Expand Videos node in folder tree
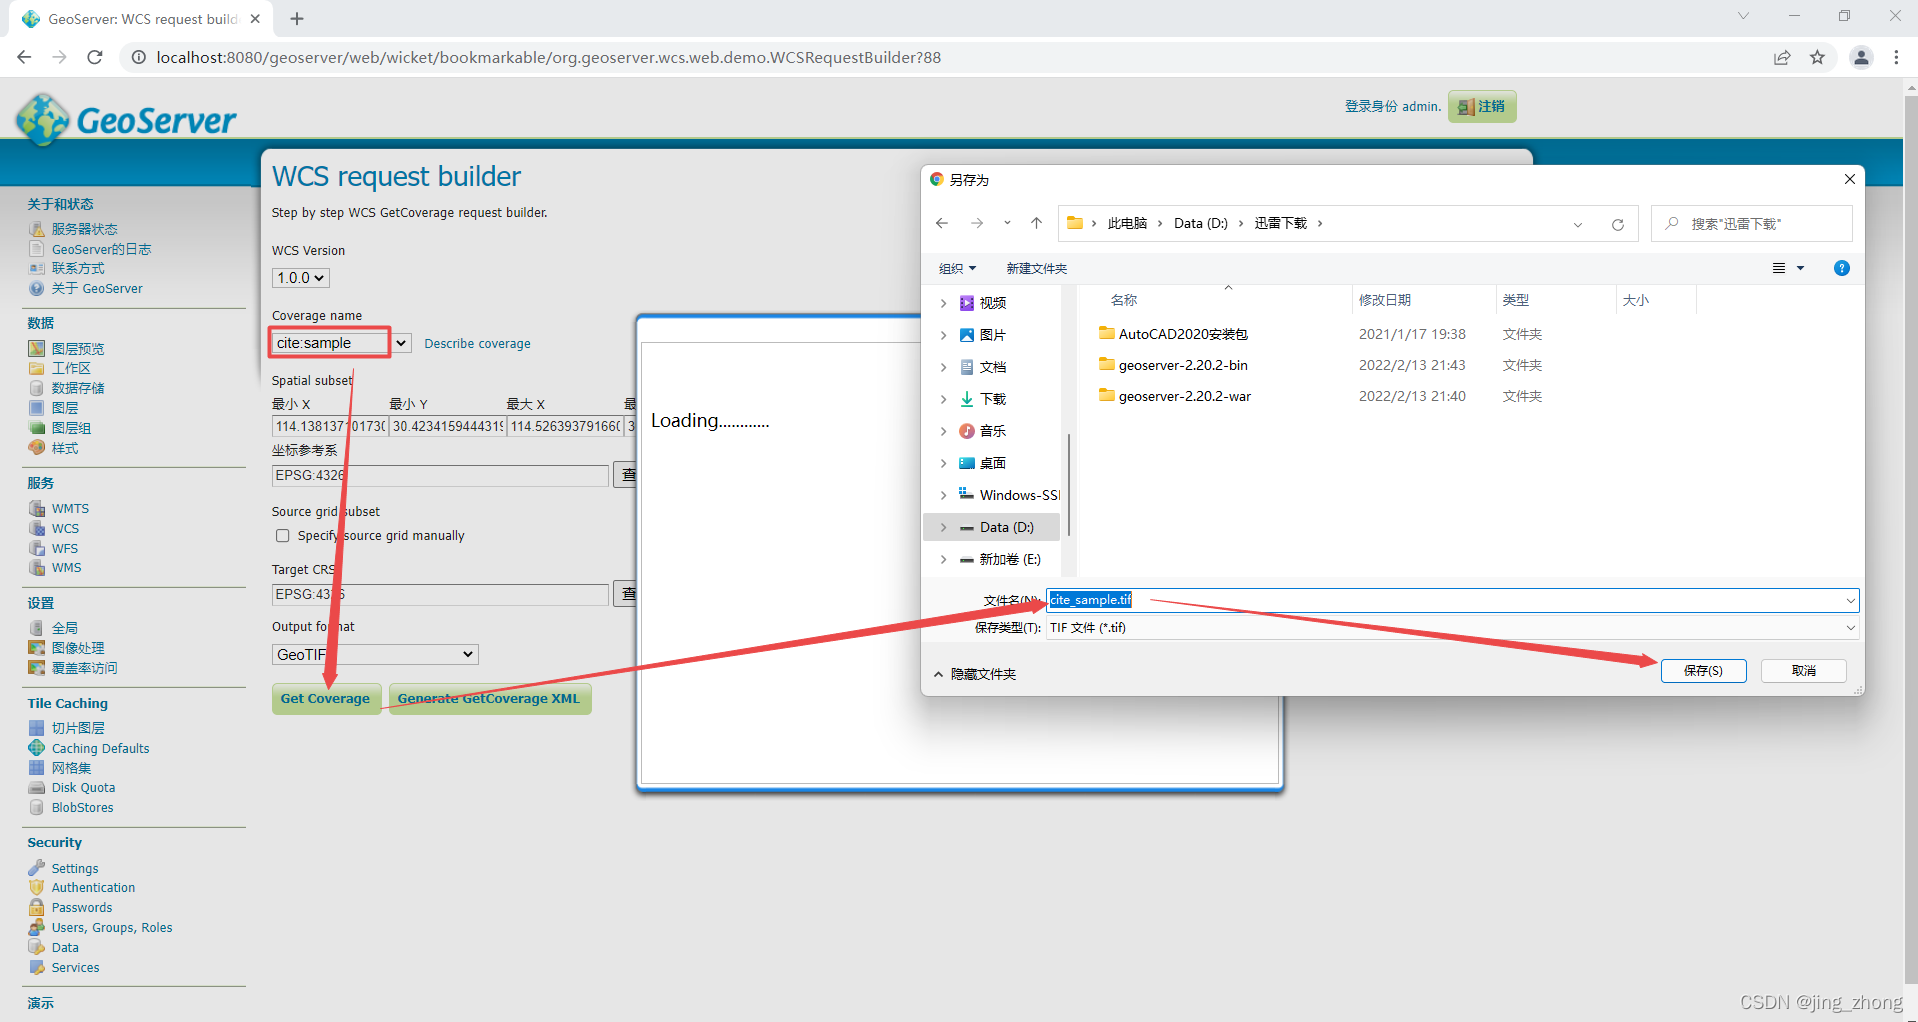Viewport: 1918px width, 1022px height. click(x=943, y=303)
